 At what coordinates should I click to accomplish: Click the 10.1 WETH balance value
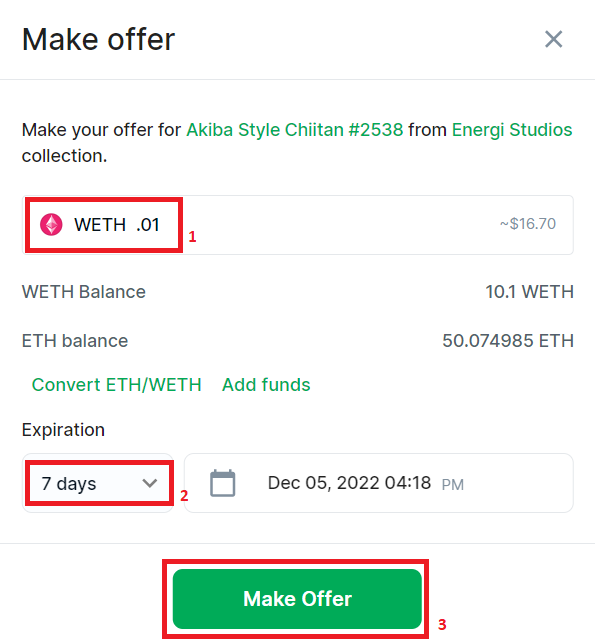point(529,292)
